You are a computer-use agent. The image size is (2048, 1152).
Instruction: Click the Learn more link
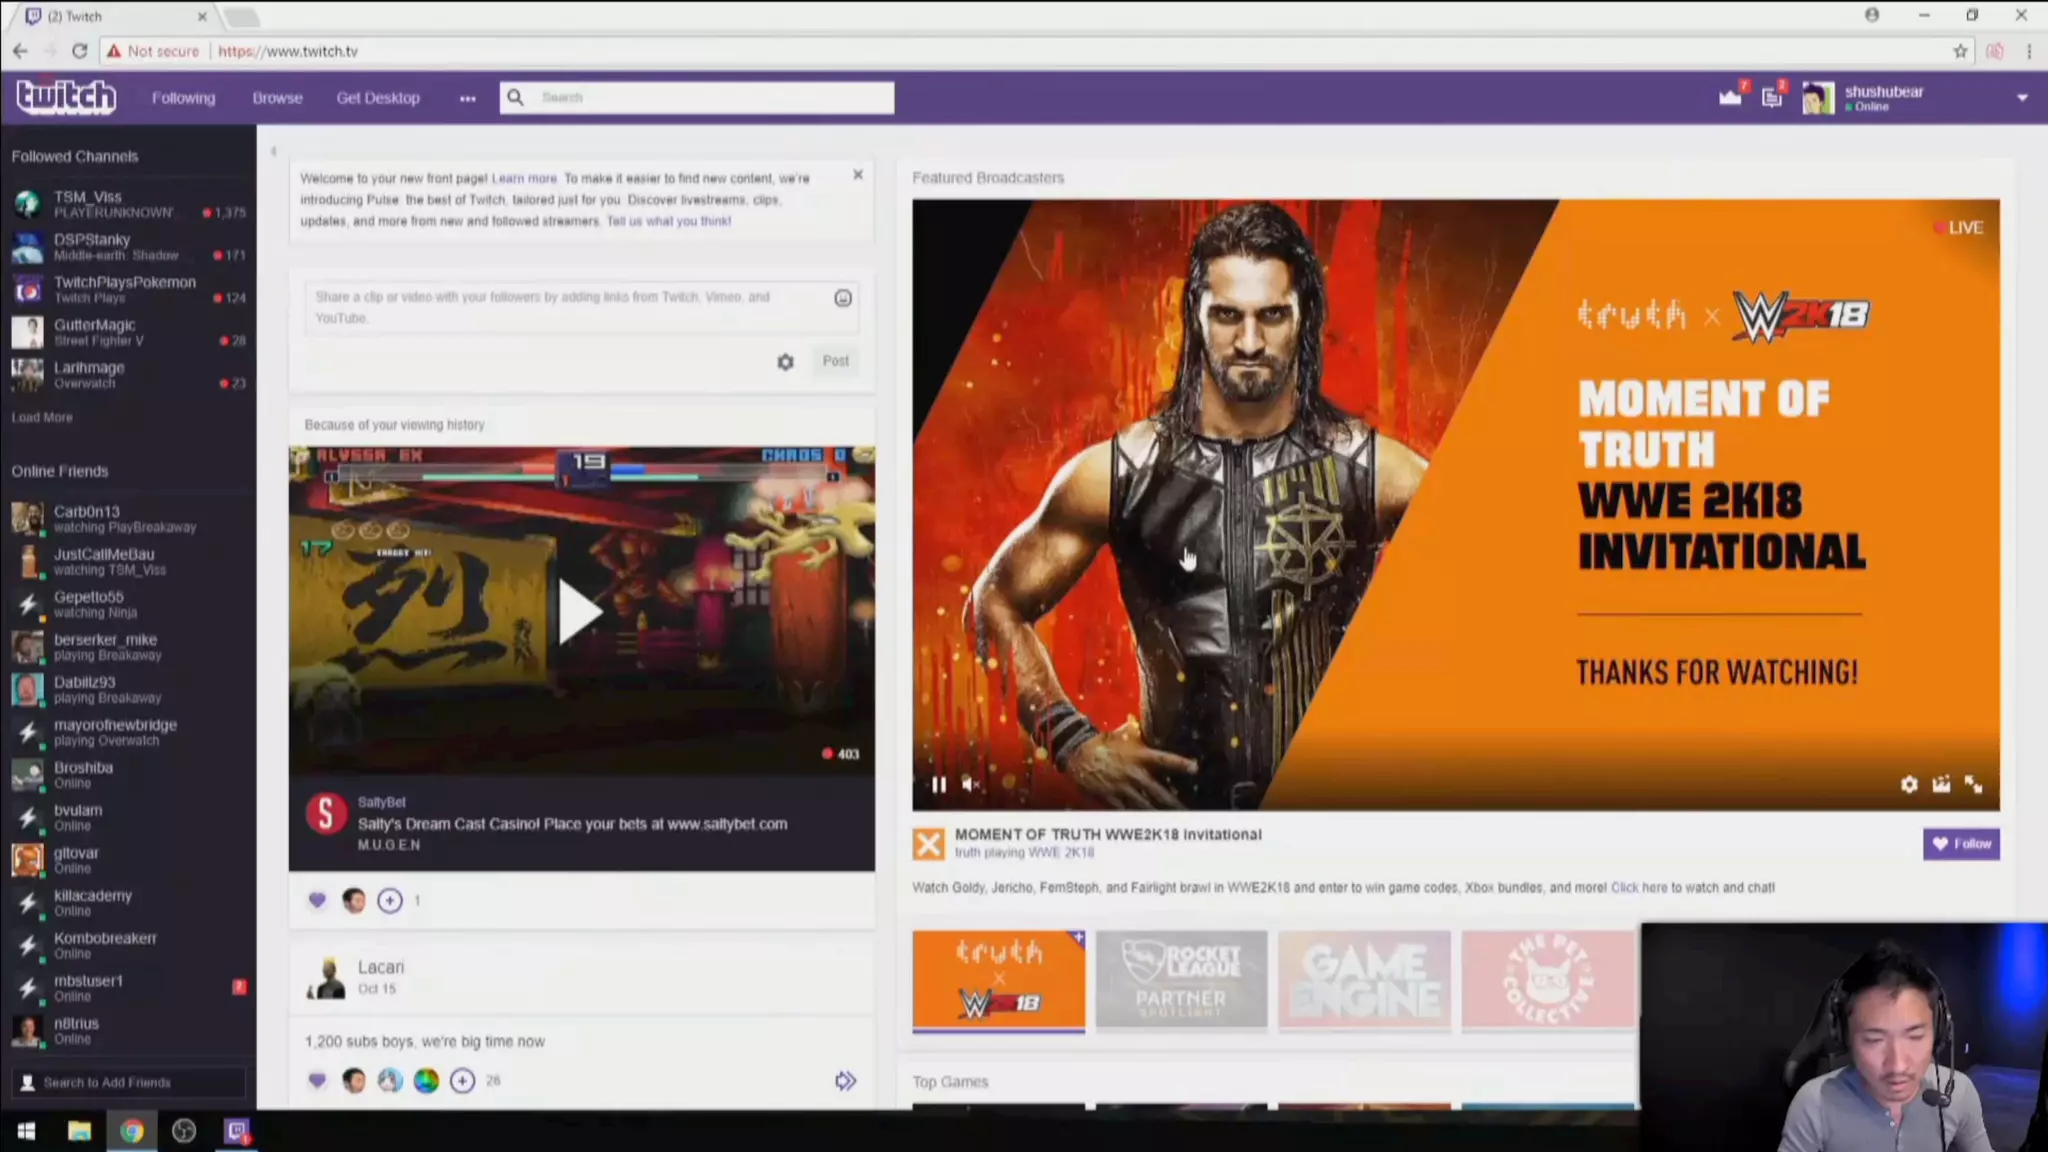[x=524, y=178]
